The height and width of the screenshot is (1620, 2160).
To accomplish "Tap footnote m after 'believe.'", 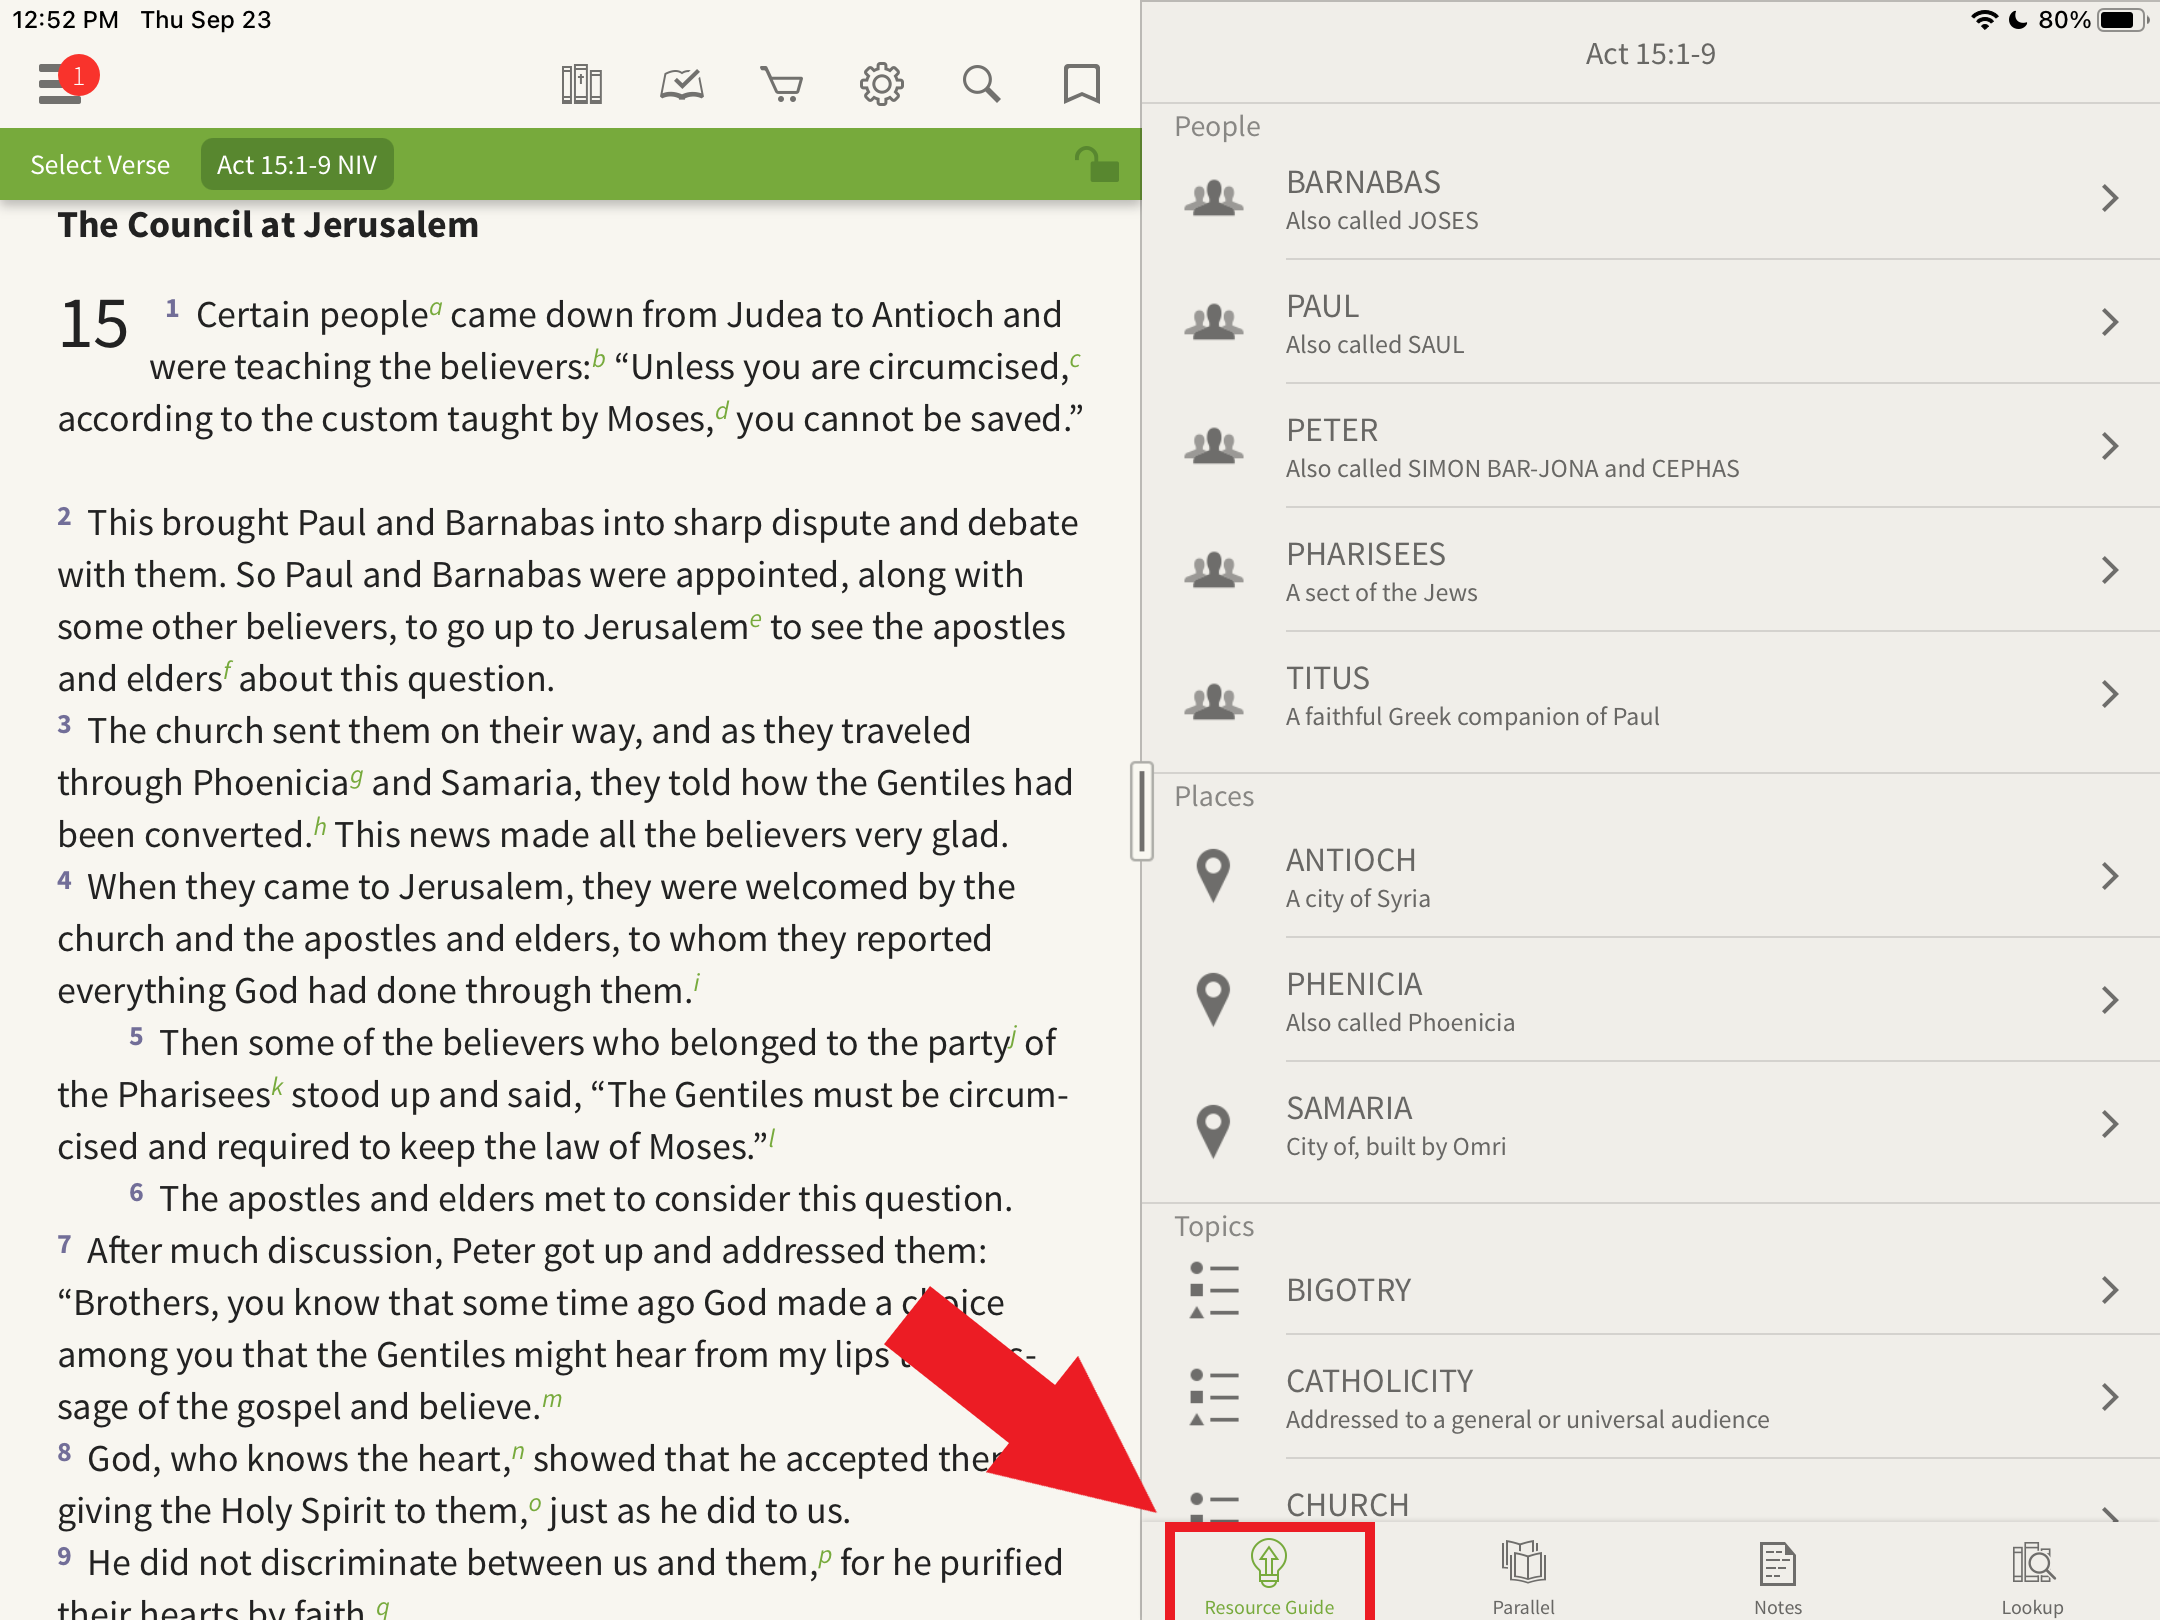I will [x=553, y=1399].
